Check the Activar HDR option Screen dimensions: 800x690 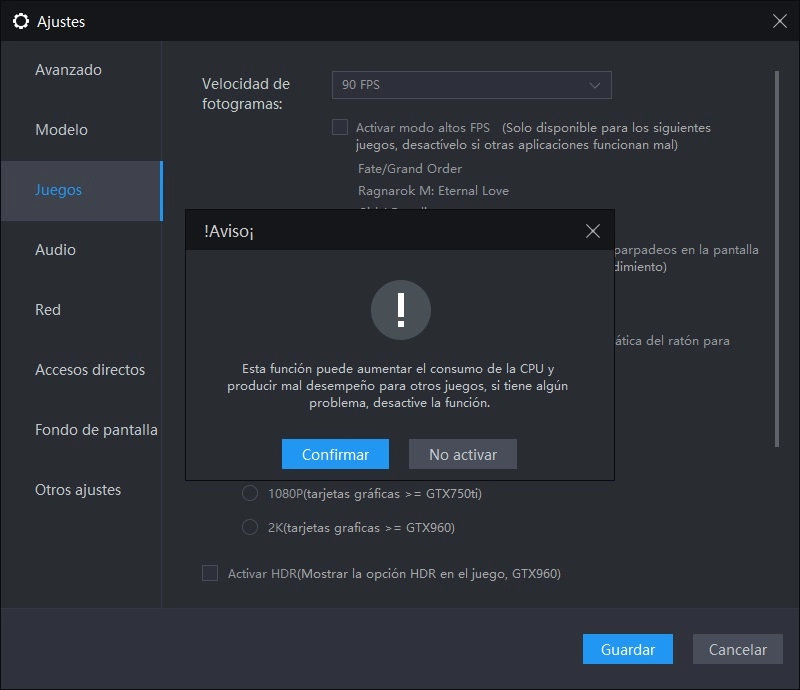209,572
